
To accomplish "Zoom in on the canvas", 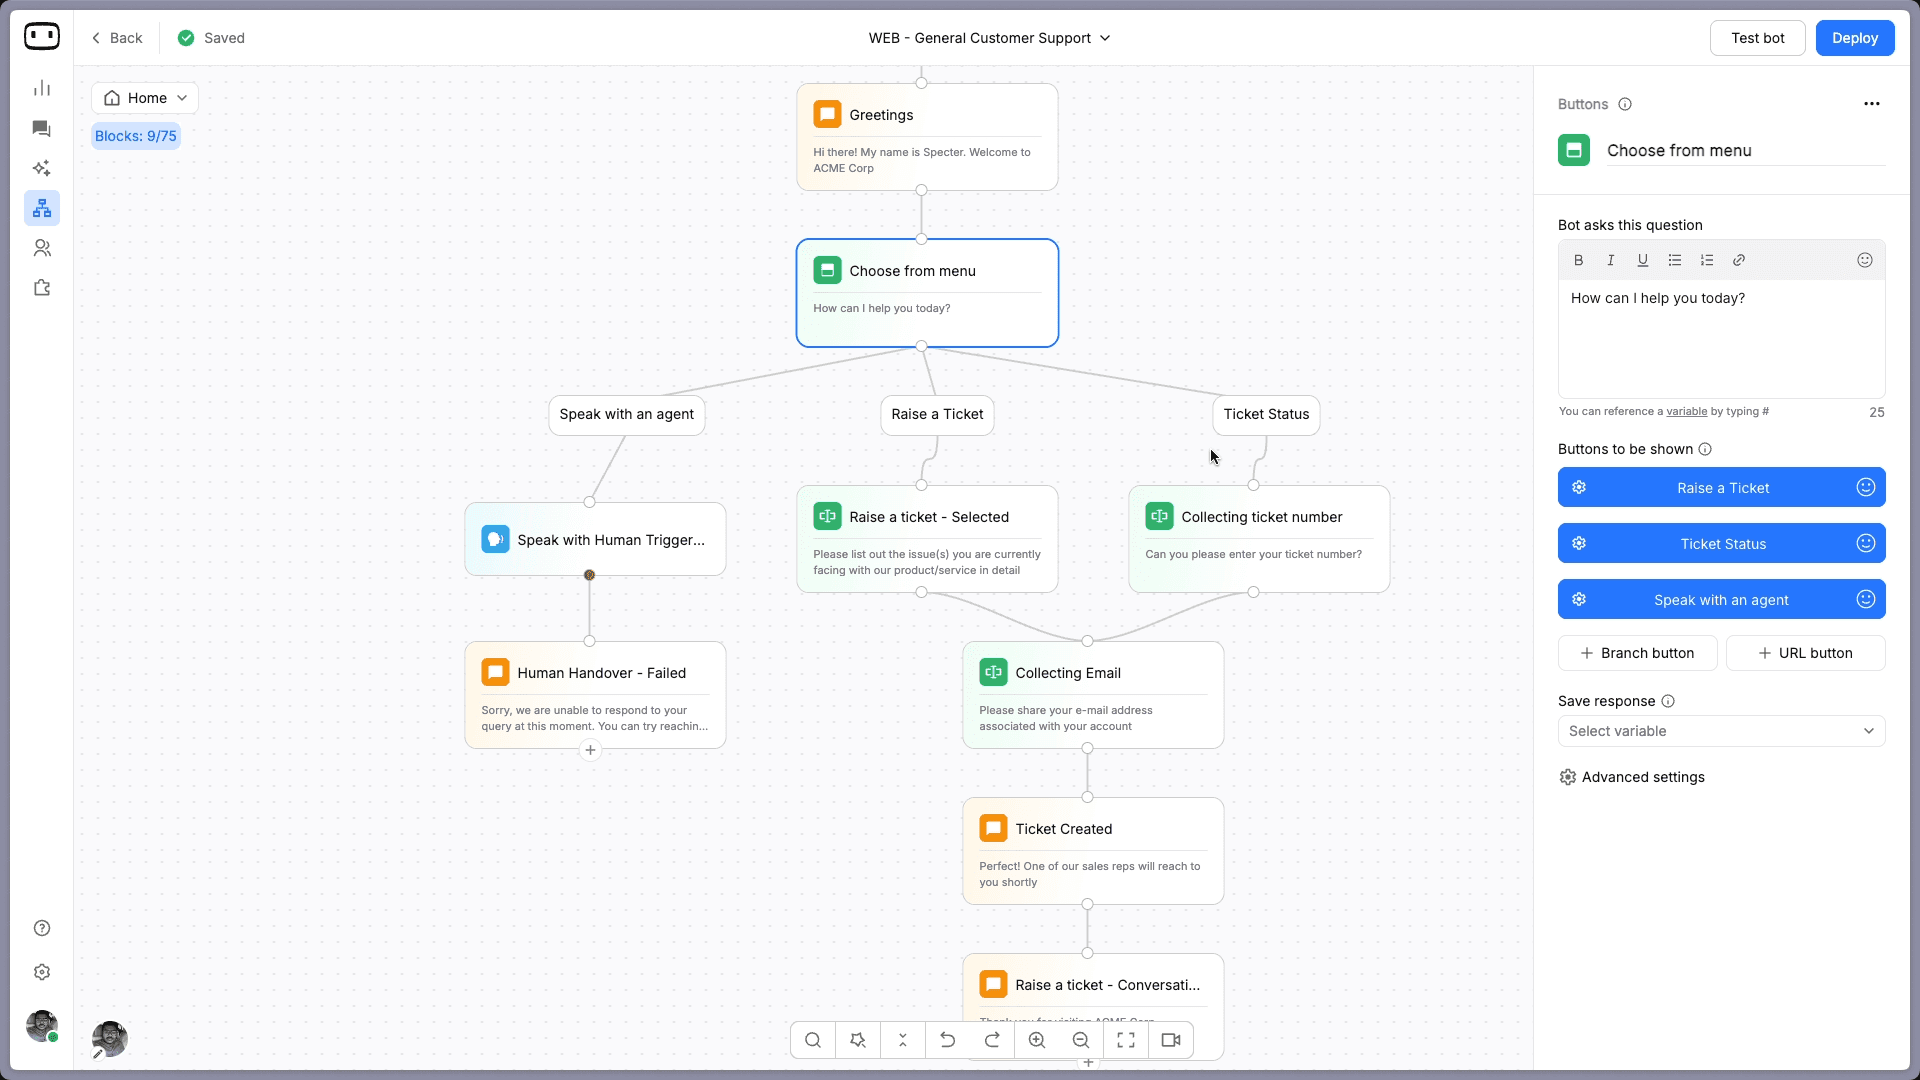I will pos(1037,1040).
